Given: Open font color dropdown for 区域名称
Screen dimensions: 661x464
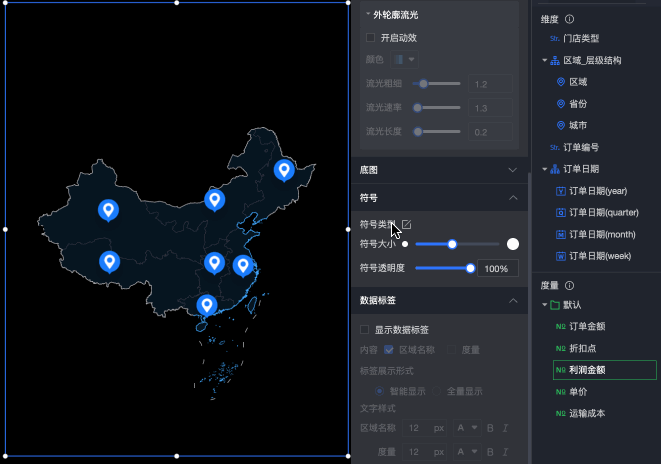Looking at the screenshot, I should click(468, 428).
